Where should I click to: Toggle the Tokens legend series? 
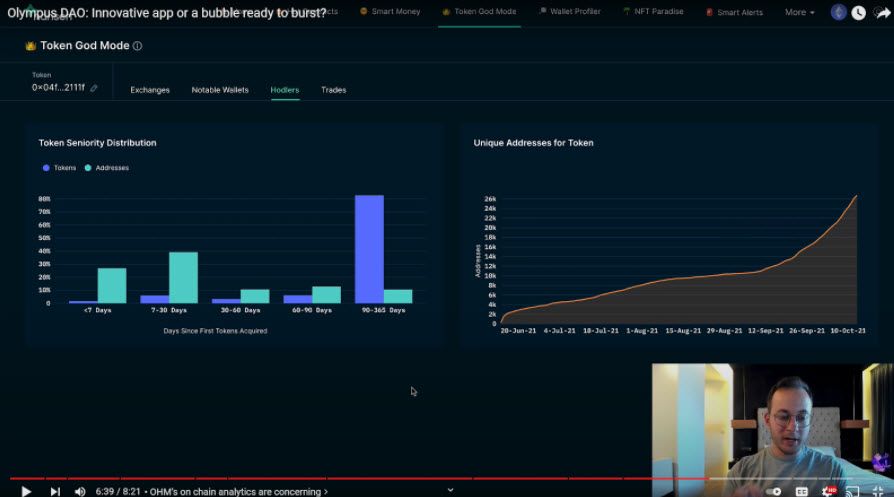pos(59,168)
